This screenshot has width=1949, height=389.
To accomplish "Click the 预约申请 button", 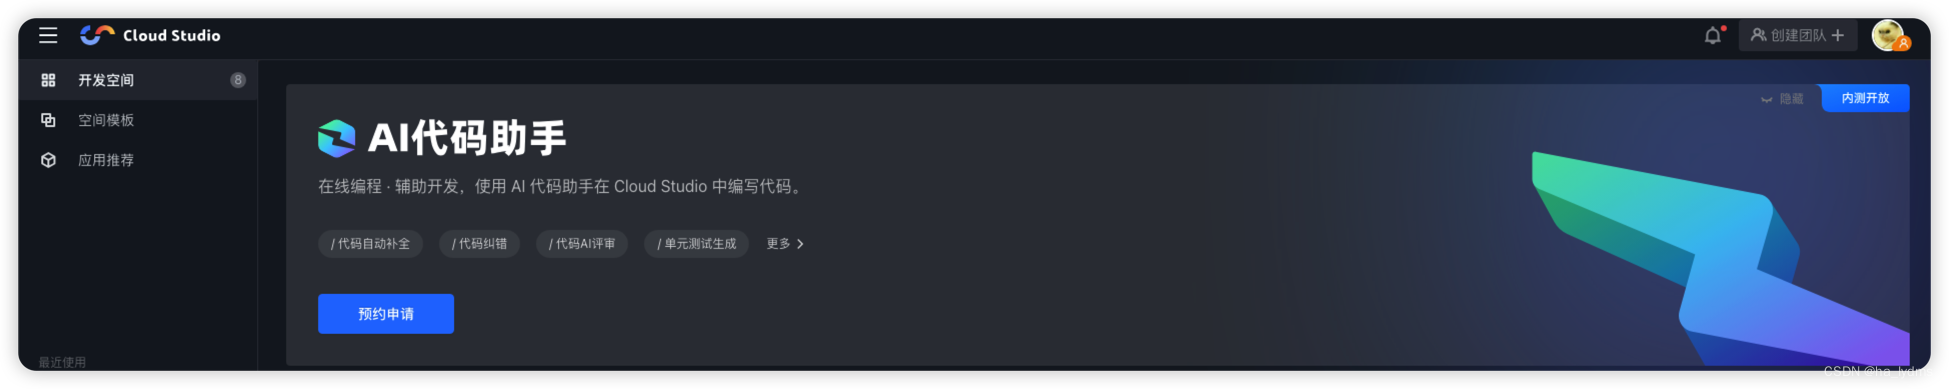I will [x=386, y=314].
